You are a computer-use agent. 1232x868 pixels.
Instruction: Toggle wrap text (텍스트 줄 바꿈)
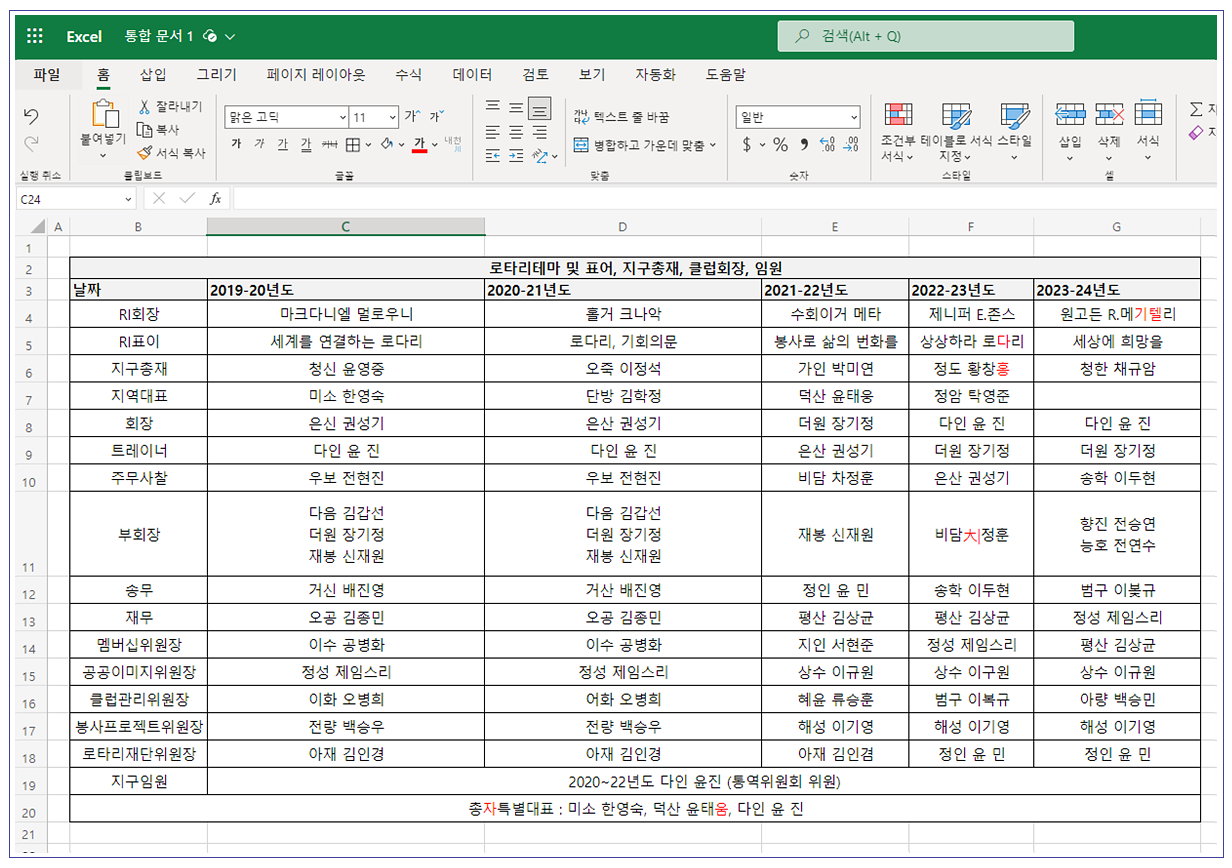tap(621, 117)
